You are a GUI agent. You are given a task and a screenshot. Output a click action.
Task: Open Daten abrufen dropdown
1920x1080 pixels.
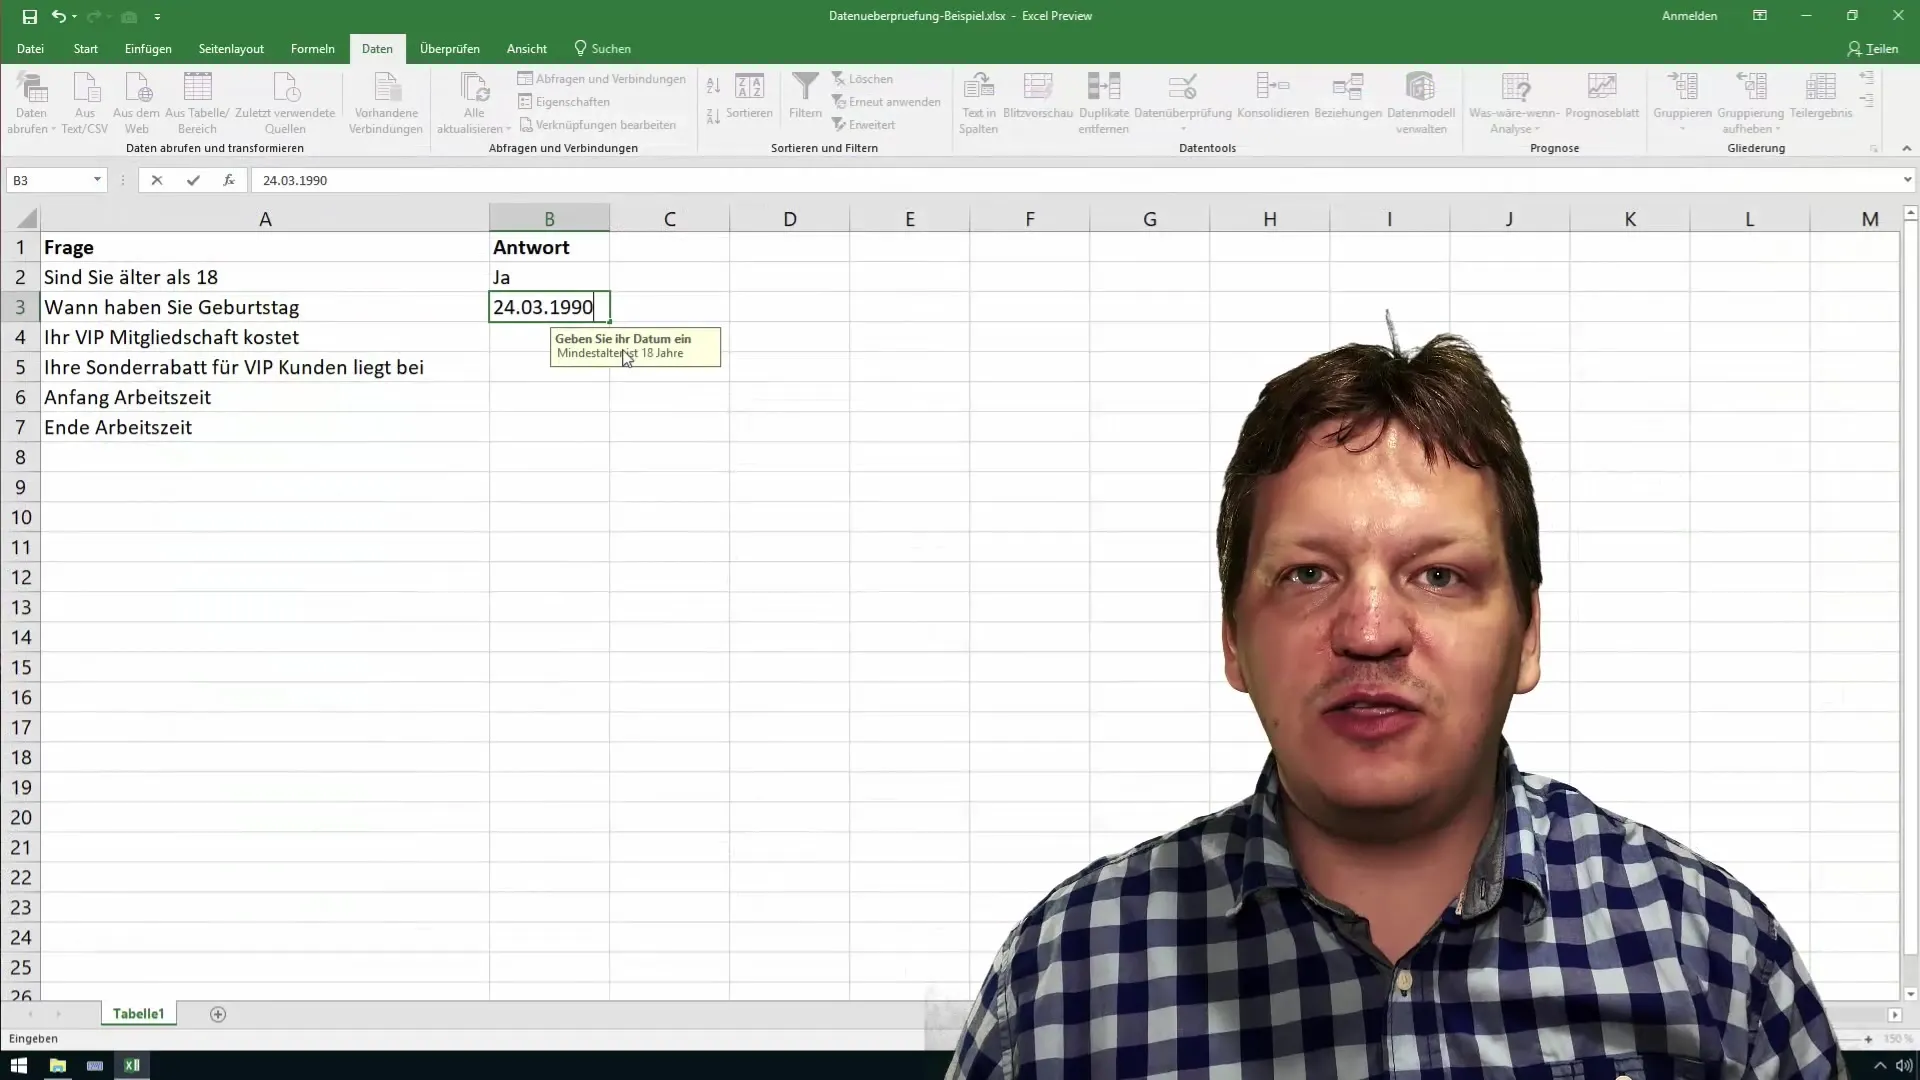(x=31, y=104)
